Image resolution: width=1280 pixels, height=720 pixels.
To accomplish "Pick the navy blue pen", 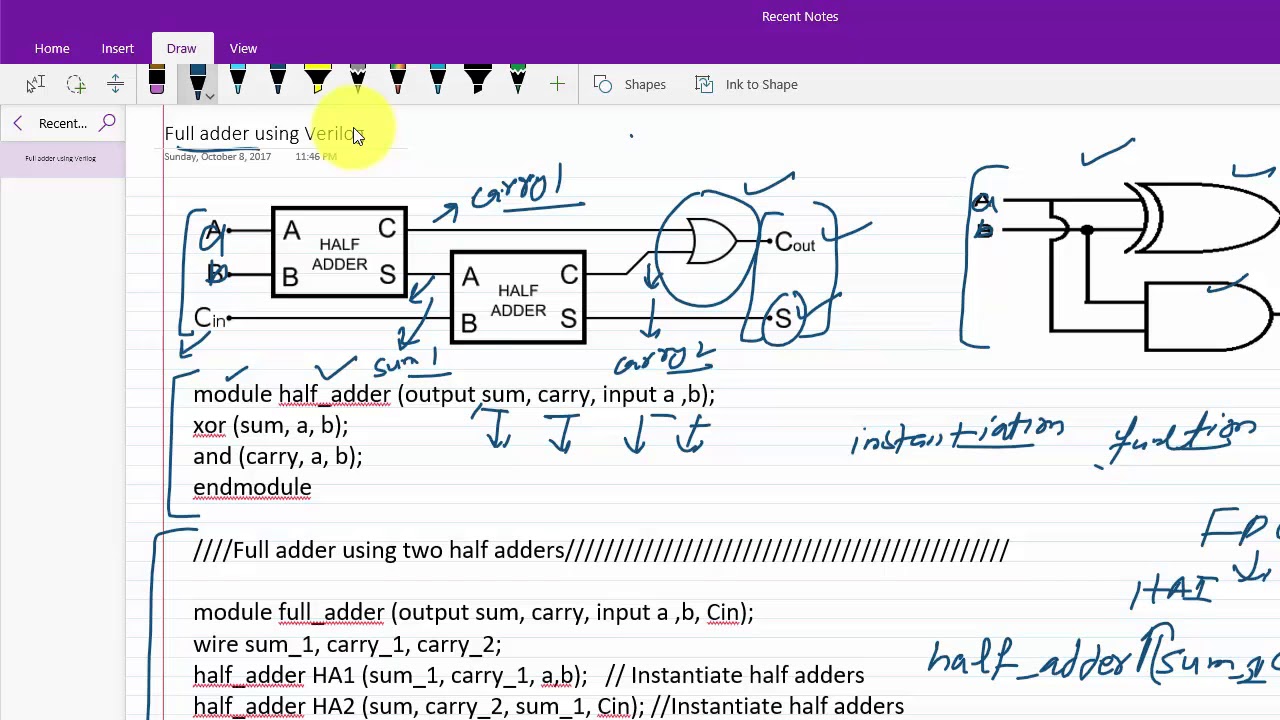I will click(x=277, y=82).
